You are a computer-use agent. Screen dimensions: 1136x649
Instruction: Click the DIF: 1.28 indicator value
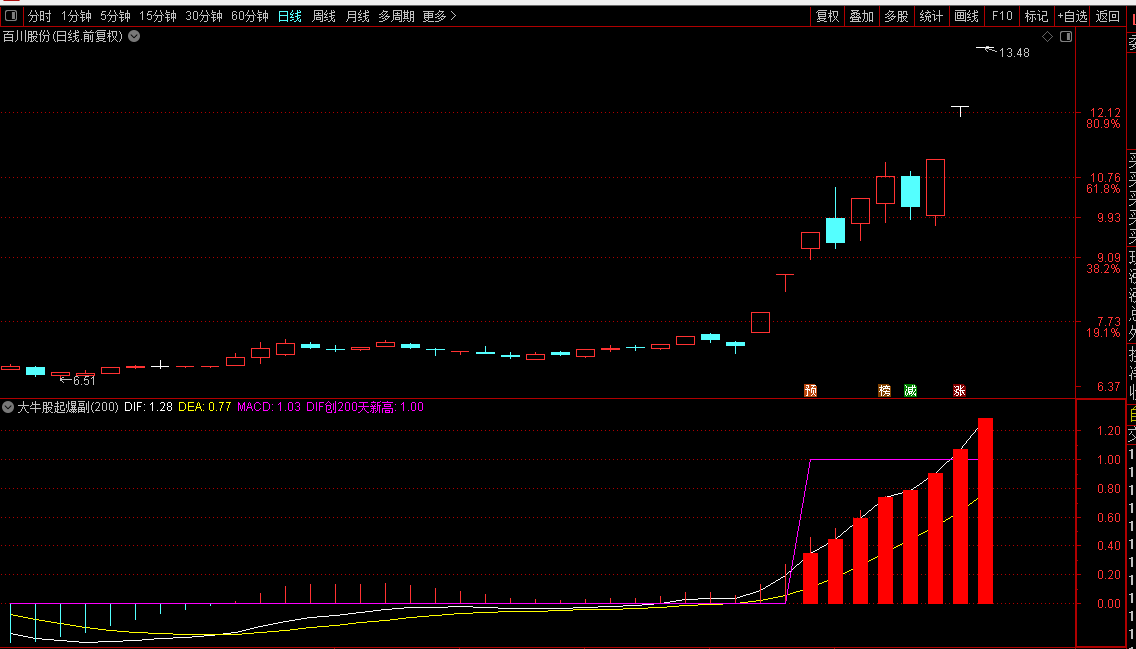[x=149, y=407]
